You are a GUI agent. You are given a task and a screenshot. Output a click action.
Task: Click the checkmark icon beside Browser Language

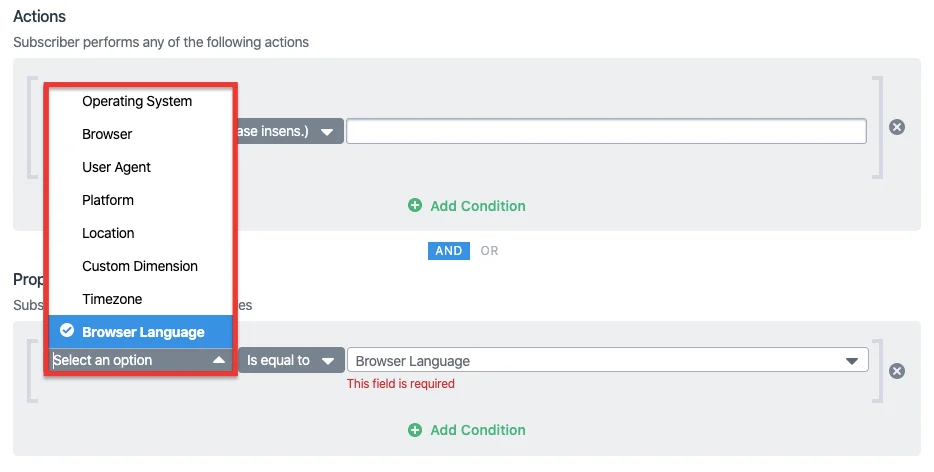pos(67,331)
